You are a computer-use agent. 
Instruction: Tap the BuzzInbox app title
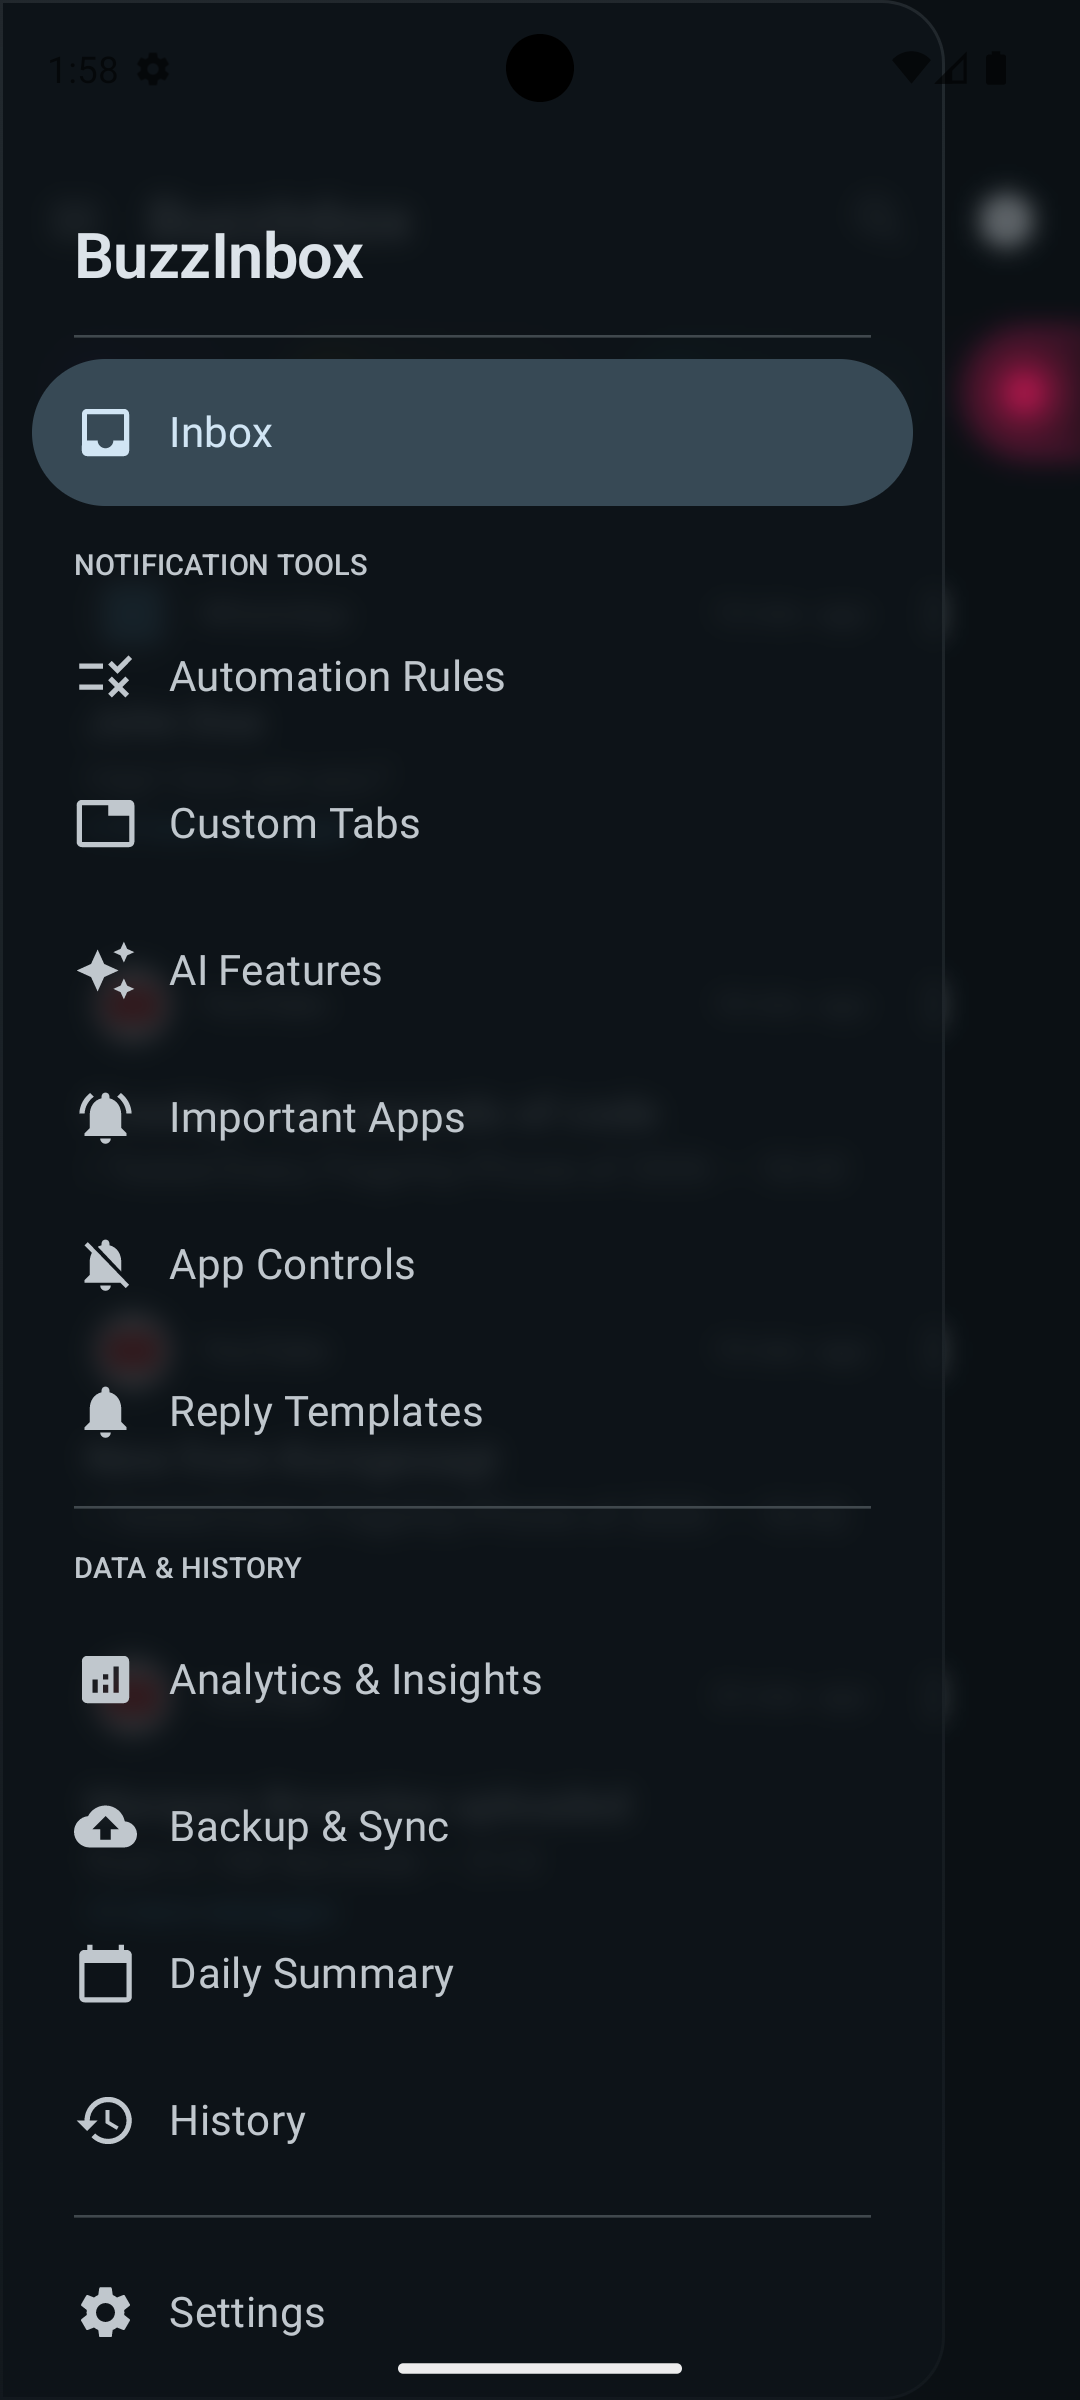pyautogui.click(x=220, y=258)
